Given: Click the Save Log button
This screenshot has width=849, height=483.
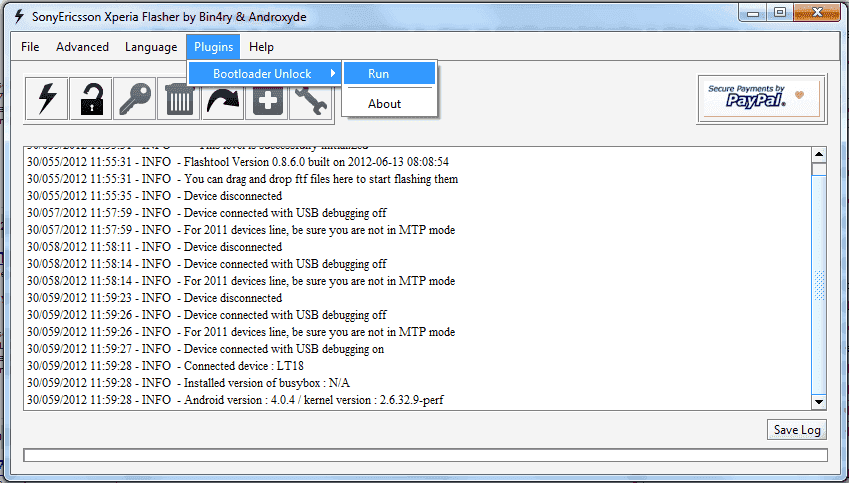Looking at the screenshot, I should coord(796,429).
